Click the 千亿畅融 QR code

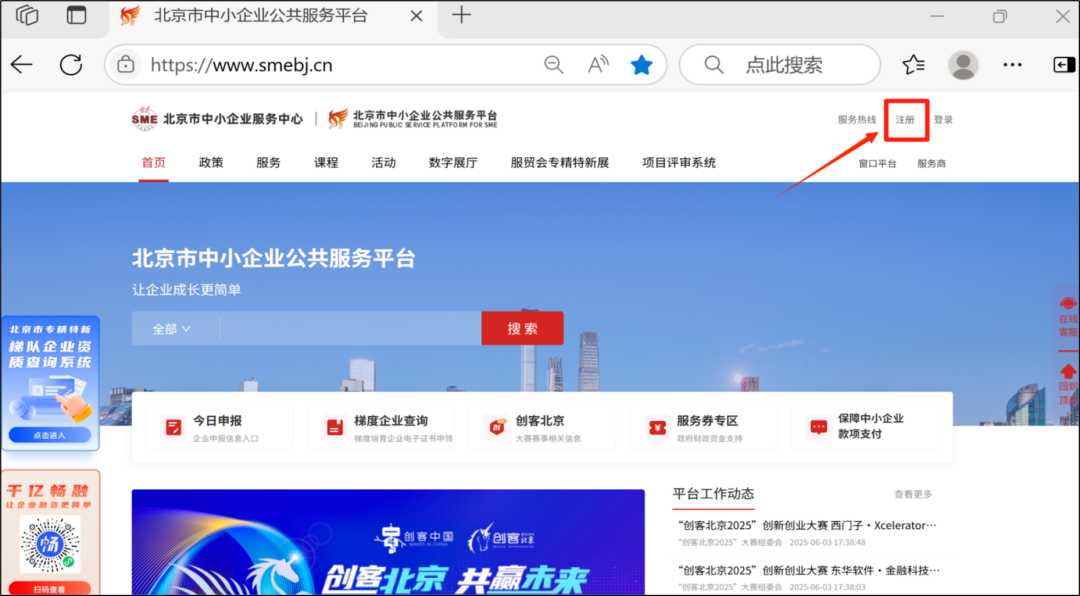coord(50,544)
